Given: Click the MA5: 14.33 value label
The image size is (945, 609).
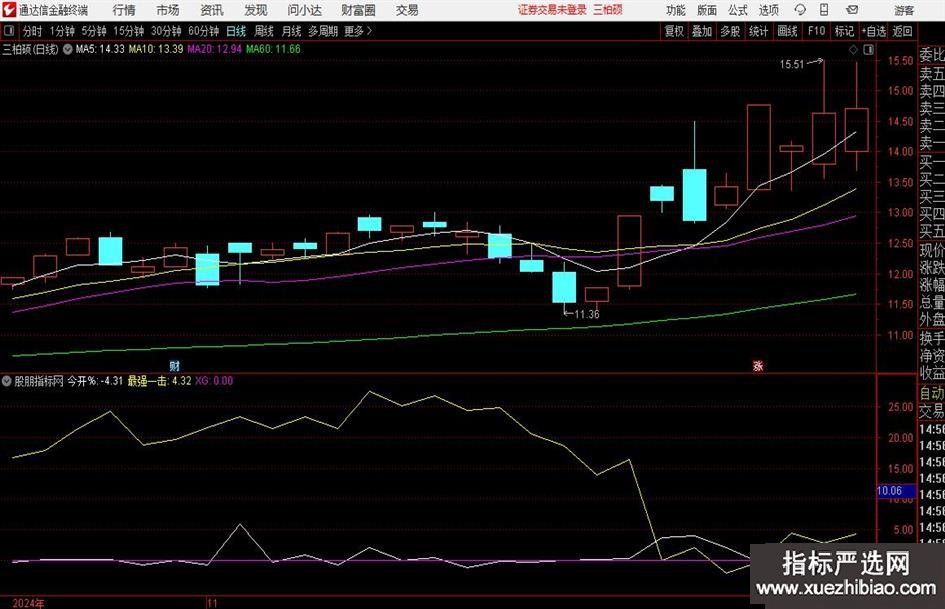Looking at the screenshot, I should (100, 49).
